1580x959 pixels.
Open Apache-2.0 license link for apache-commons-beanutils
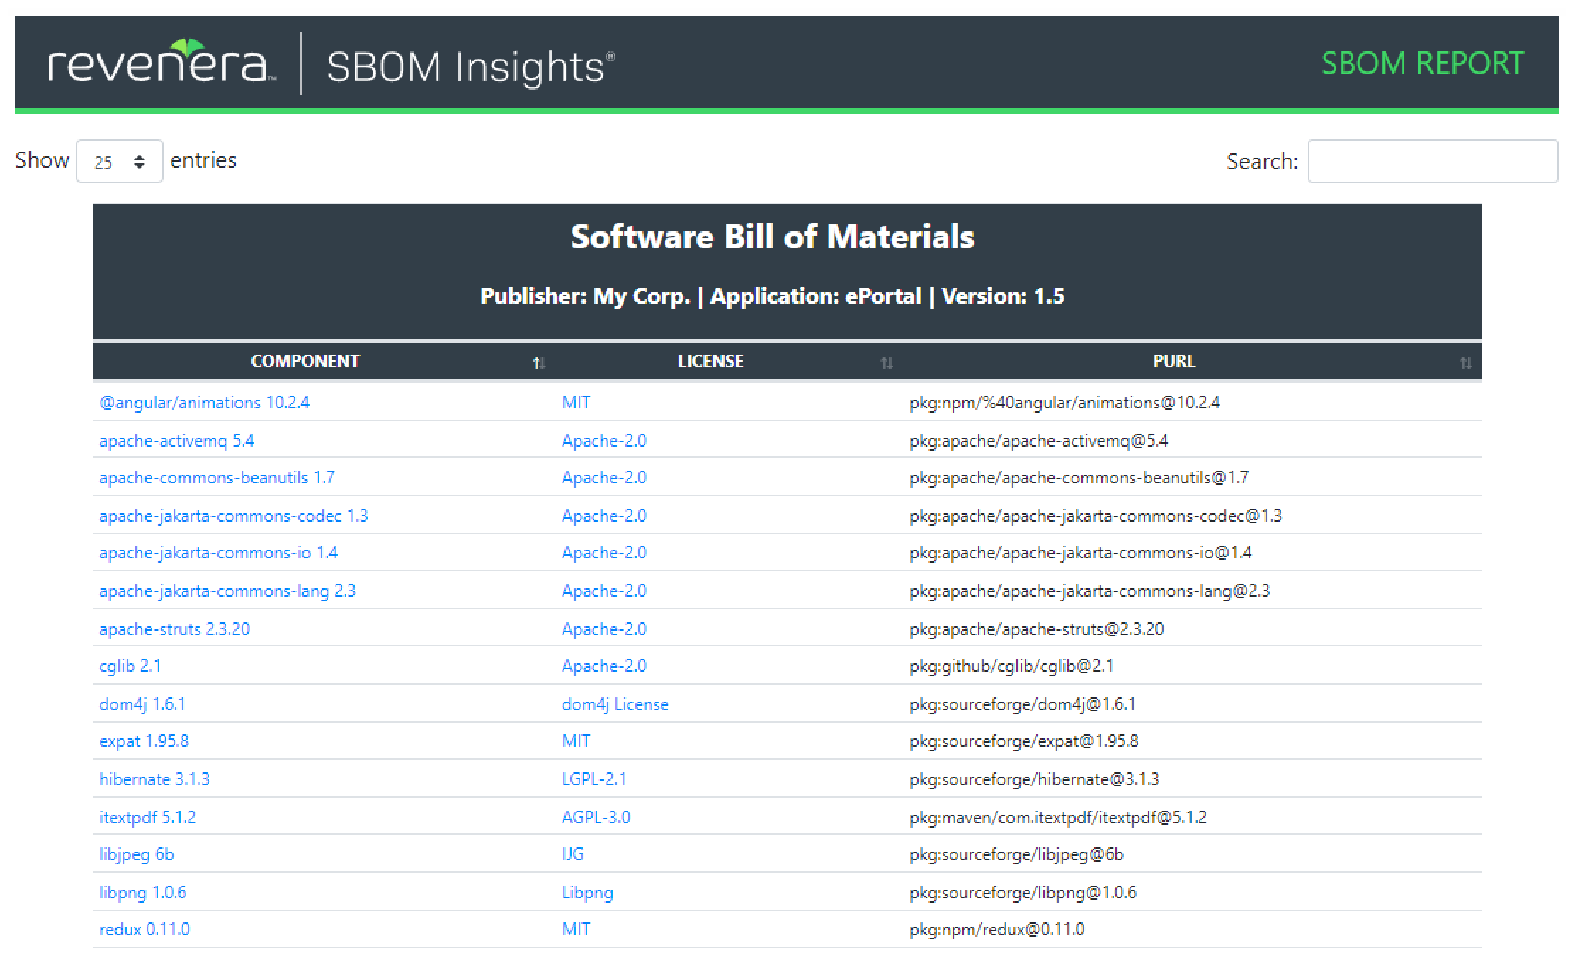604,478
